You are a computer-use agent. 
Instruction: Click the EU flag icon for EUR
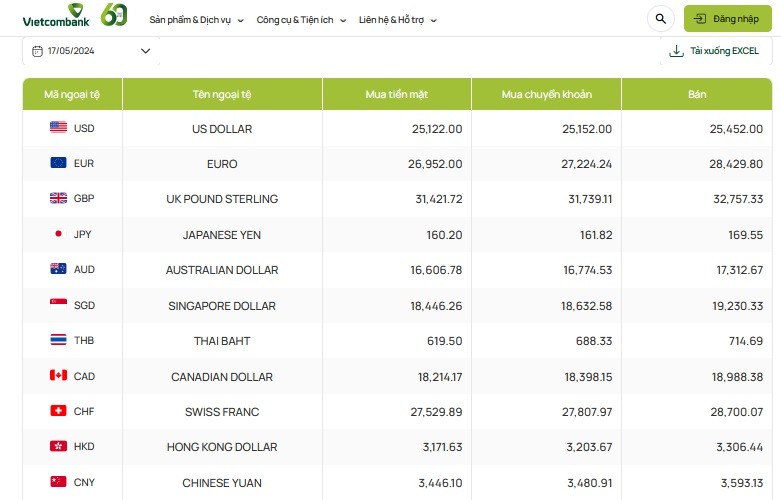58,162
